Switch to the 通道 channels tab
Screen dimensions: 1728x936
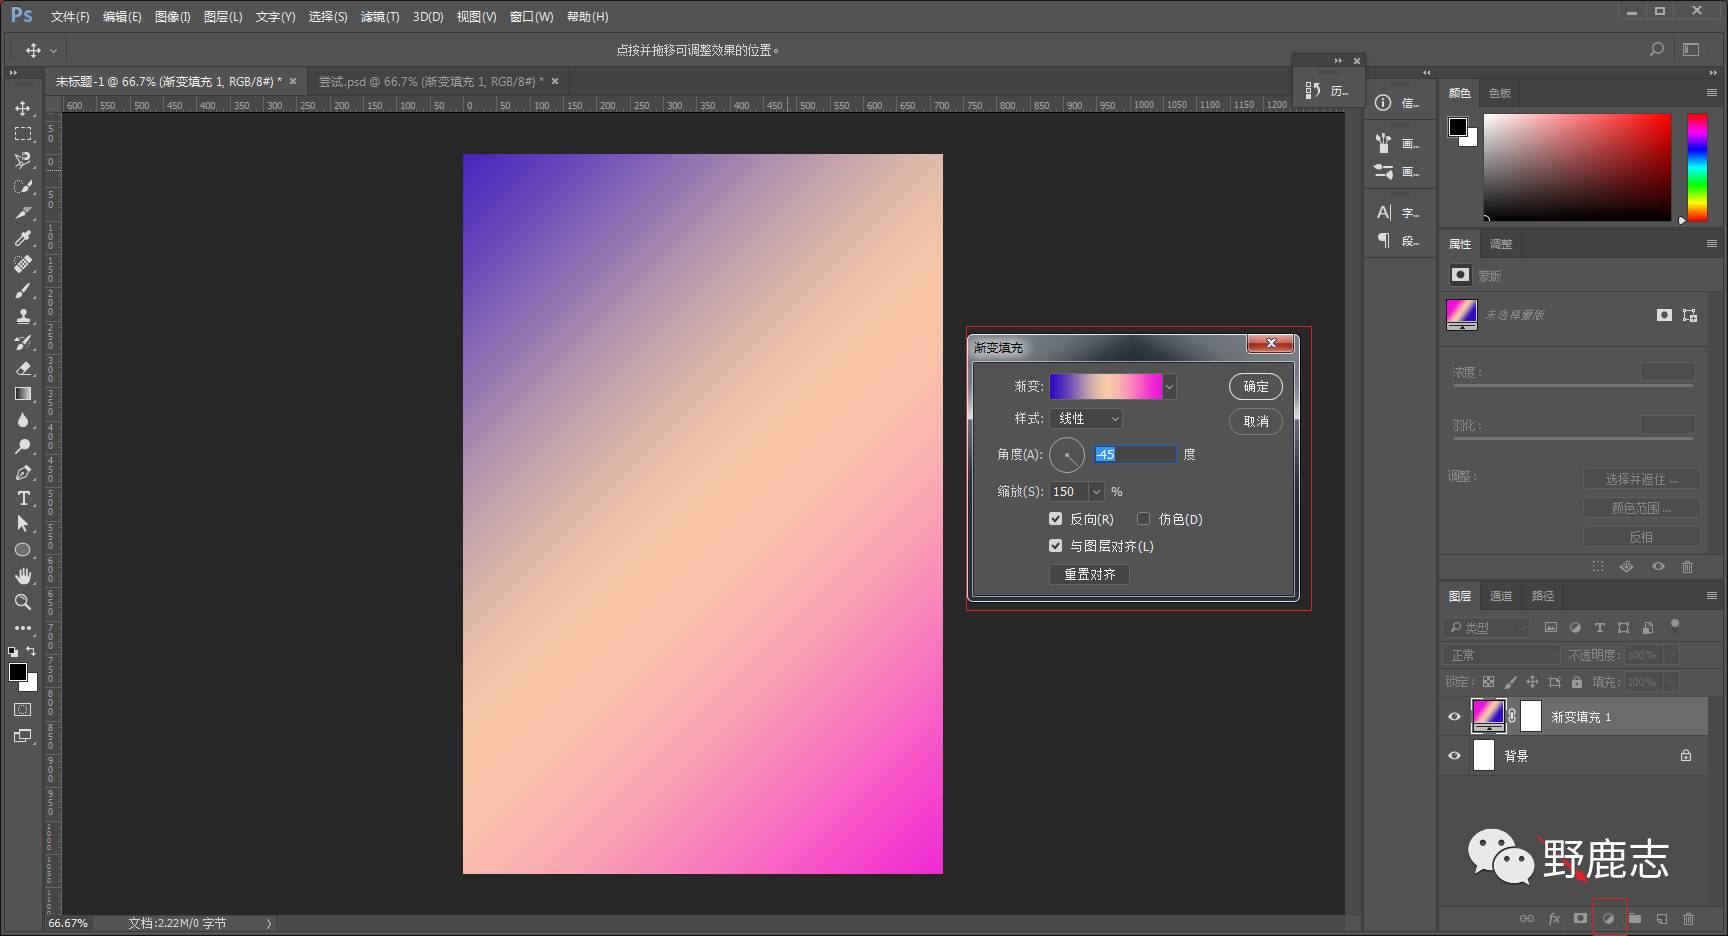pos(1500,596)
